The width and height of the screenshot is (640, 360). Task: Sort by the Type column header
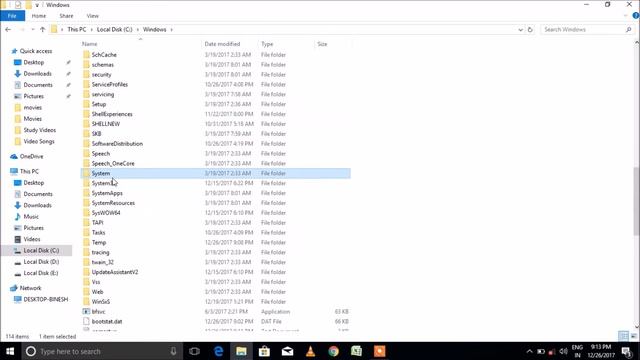tap(267, 44)
